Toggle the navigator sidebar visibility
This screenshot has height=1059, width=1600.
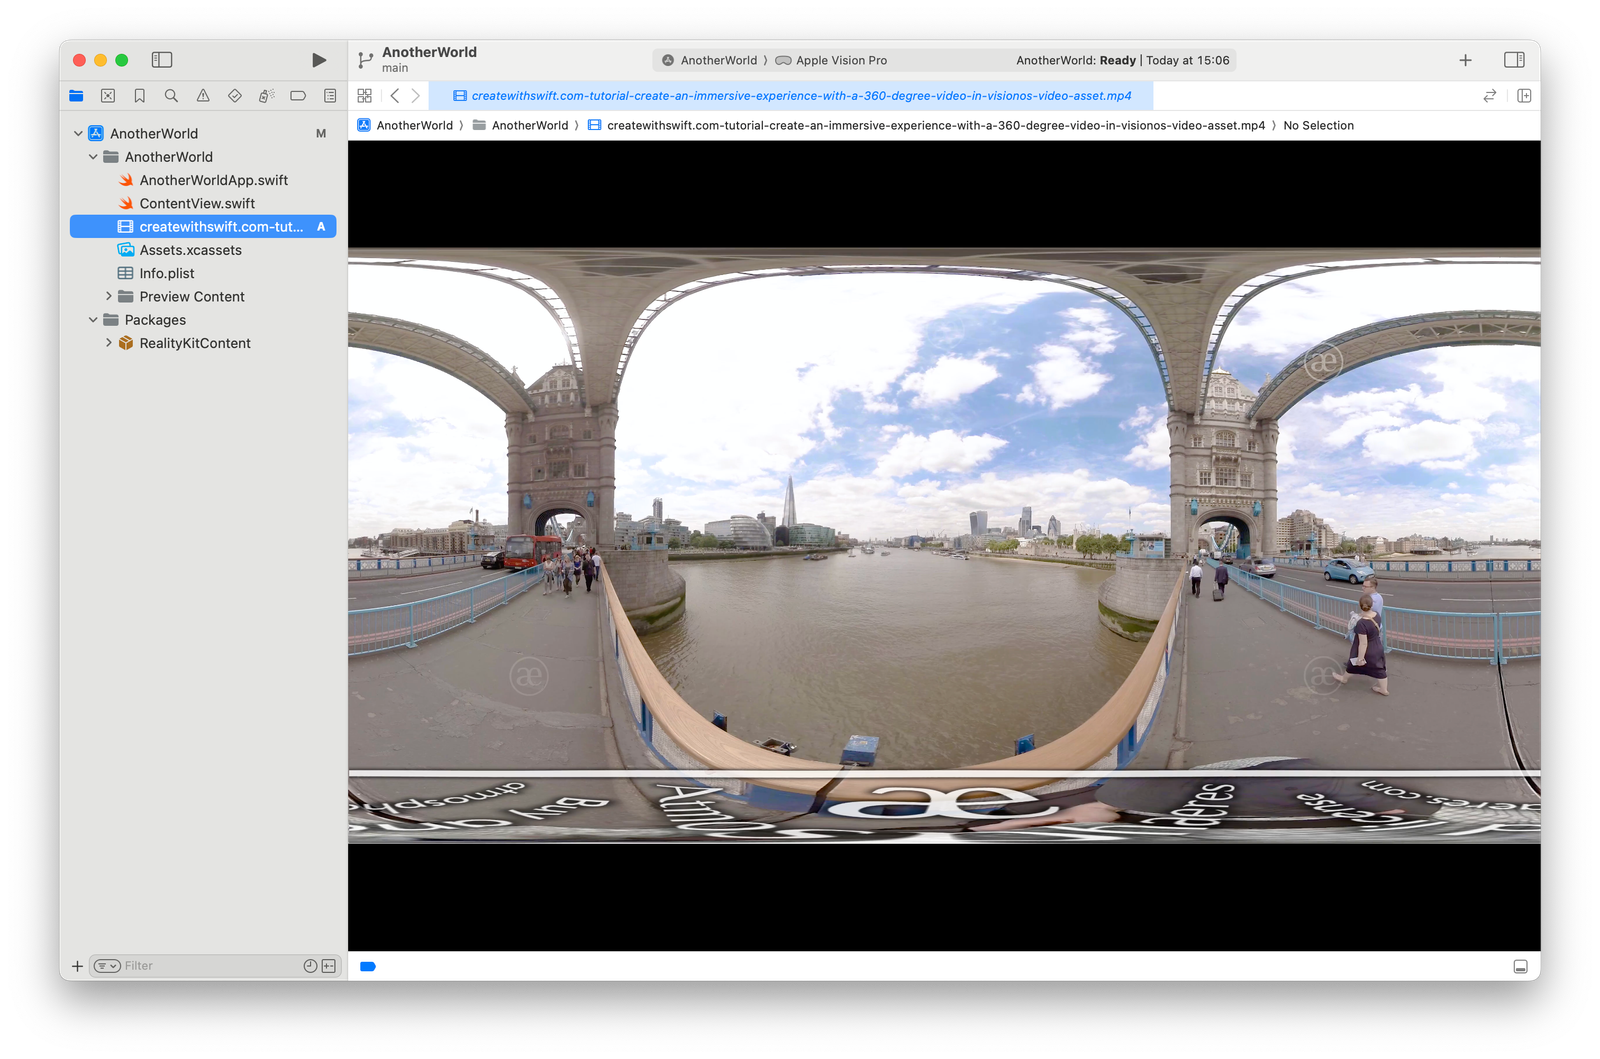point(160,59)
